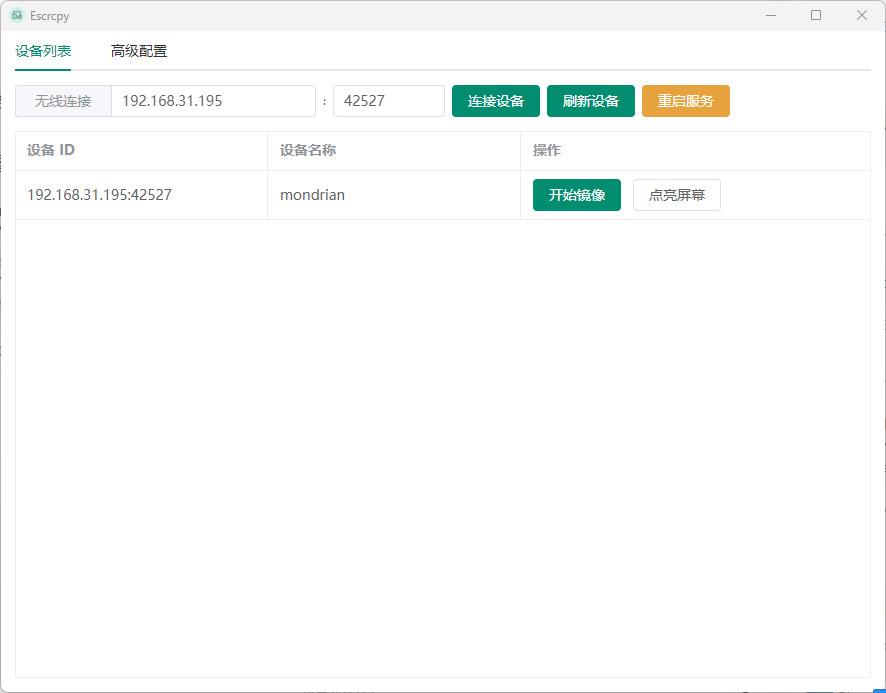This screenshot has width=886, height=693.
Task: Click 刷新设备 to refresh devices
Action: pyautogui.click(x=590, y=101)
